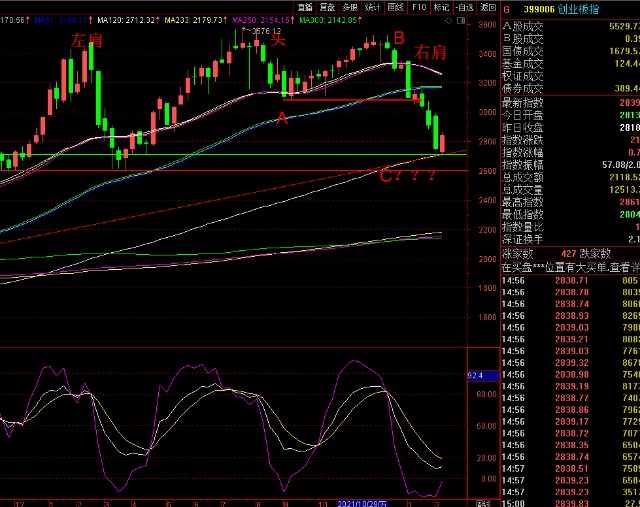Select the MA250: 2154.15 indicator label
640x507 pixels.
[x=262, y=20]
